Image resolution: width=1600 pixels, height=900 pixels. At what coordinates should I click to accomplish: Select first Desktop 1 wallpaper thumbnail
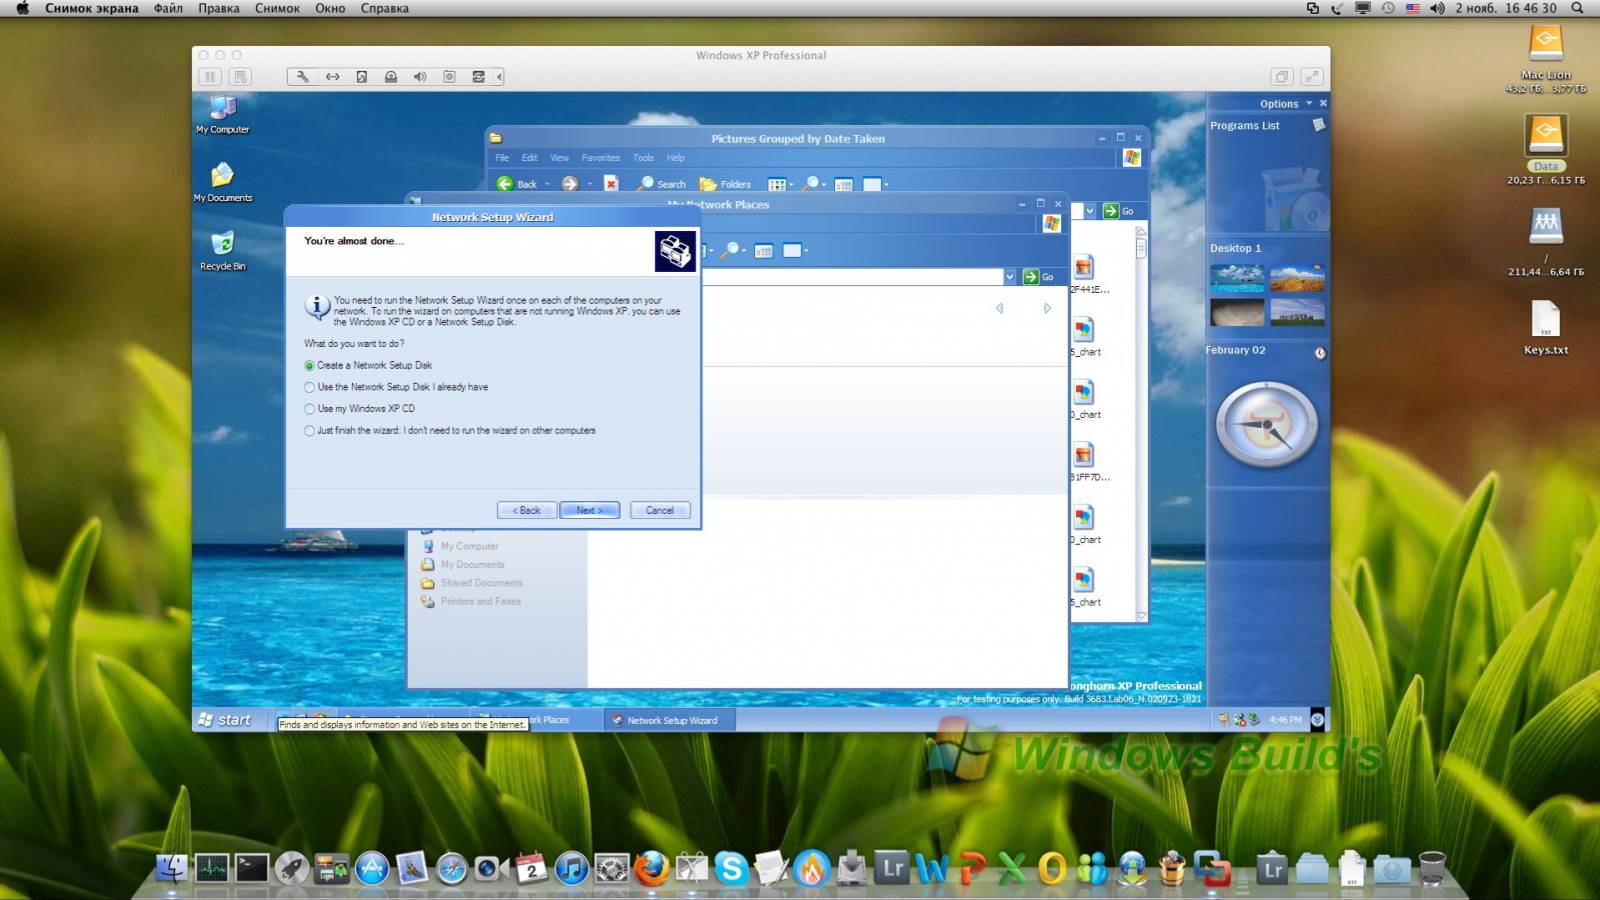click(1237, 278)
